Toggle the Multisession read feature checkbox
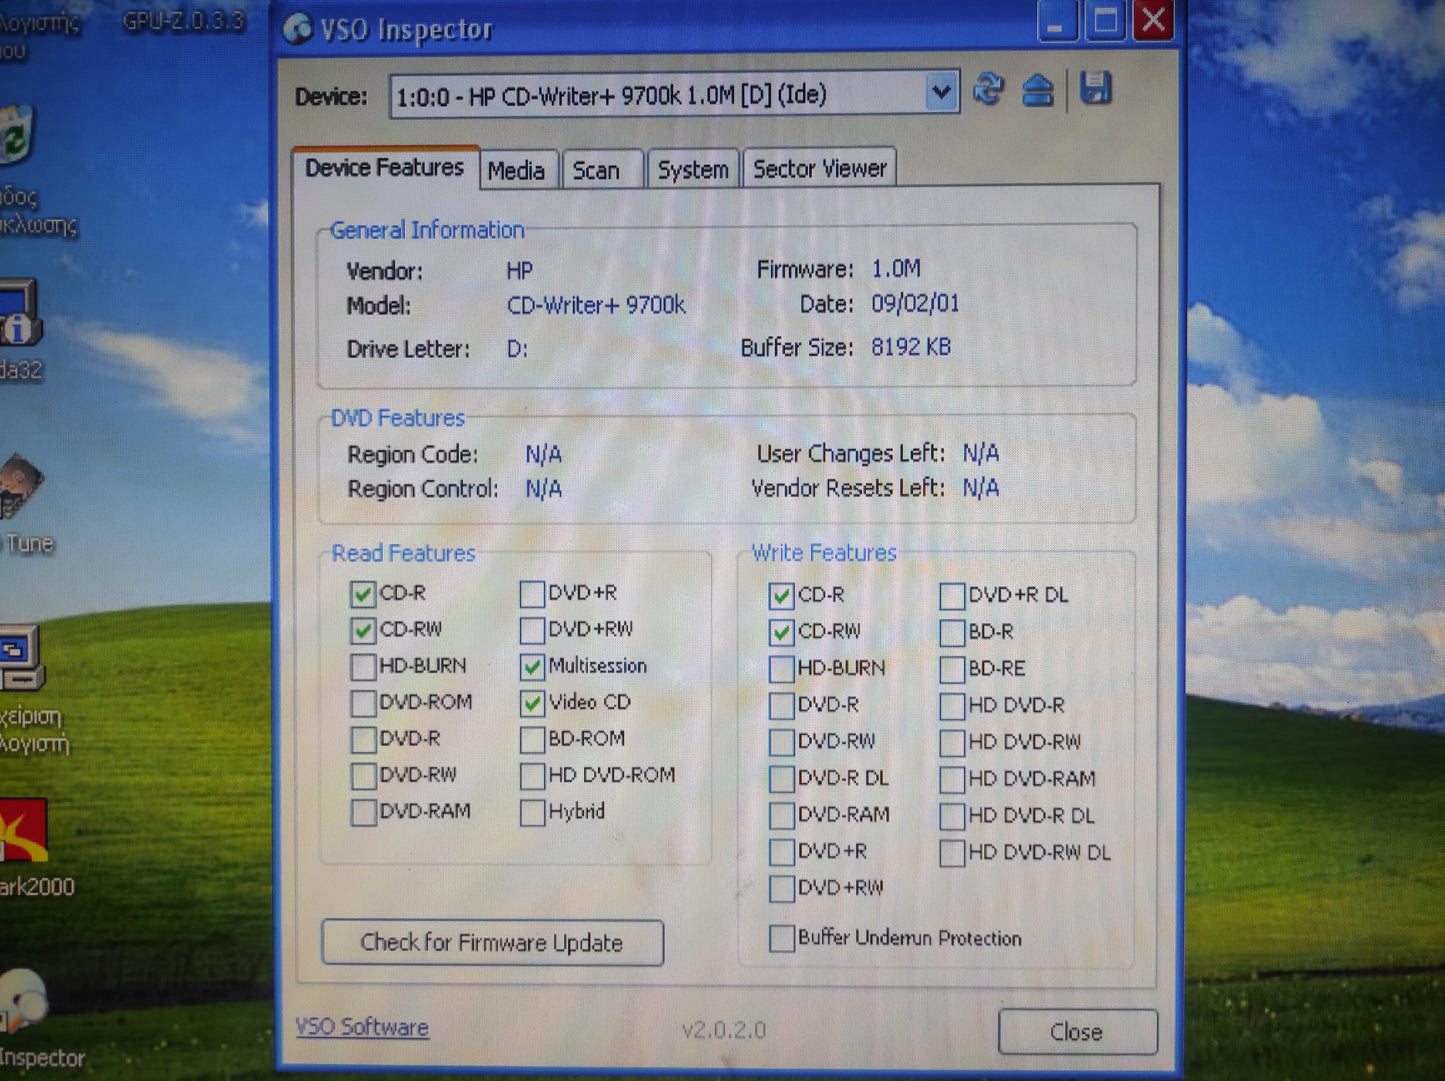The image size is (1445, 1081). coord(531,666)
